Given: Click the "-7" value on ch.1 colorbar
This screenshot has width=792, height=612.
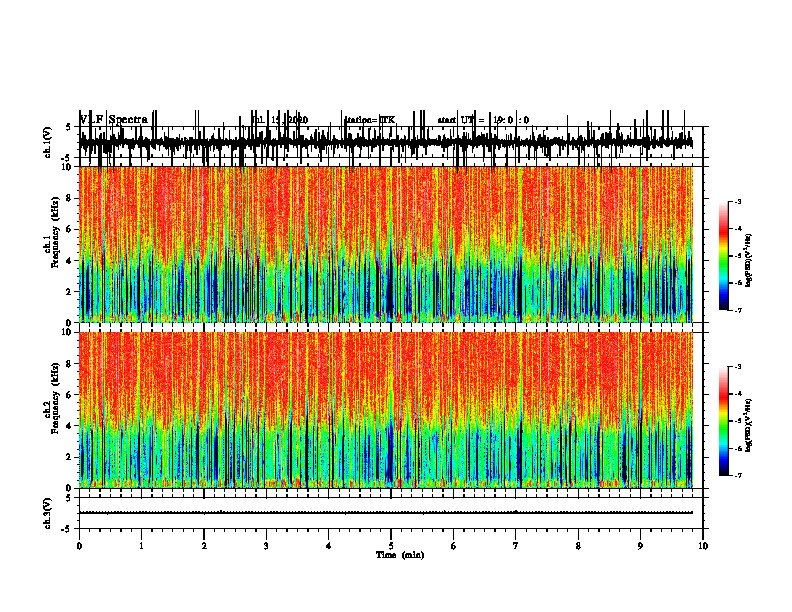Looking at the screenshot, I should pos(738,310).
